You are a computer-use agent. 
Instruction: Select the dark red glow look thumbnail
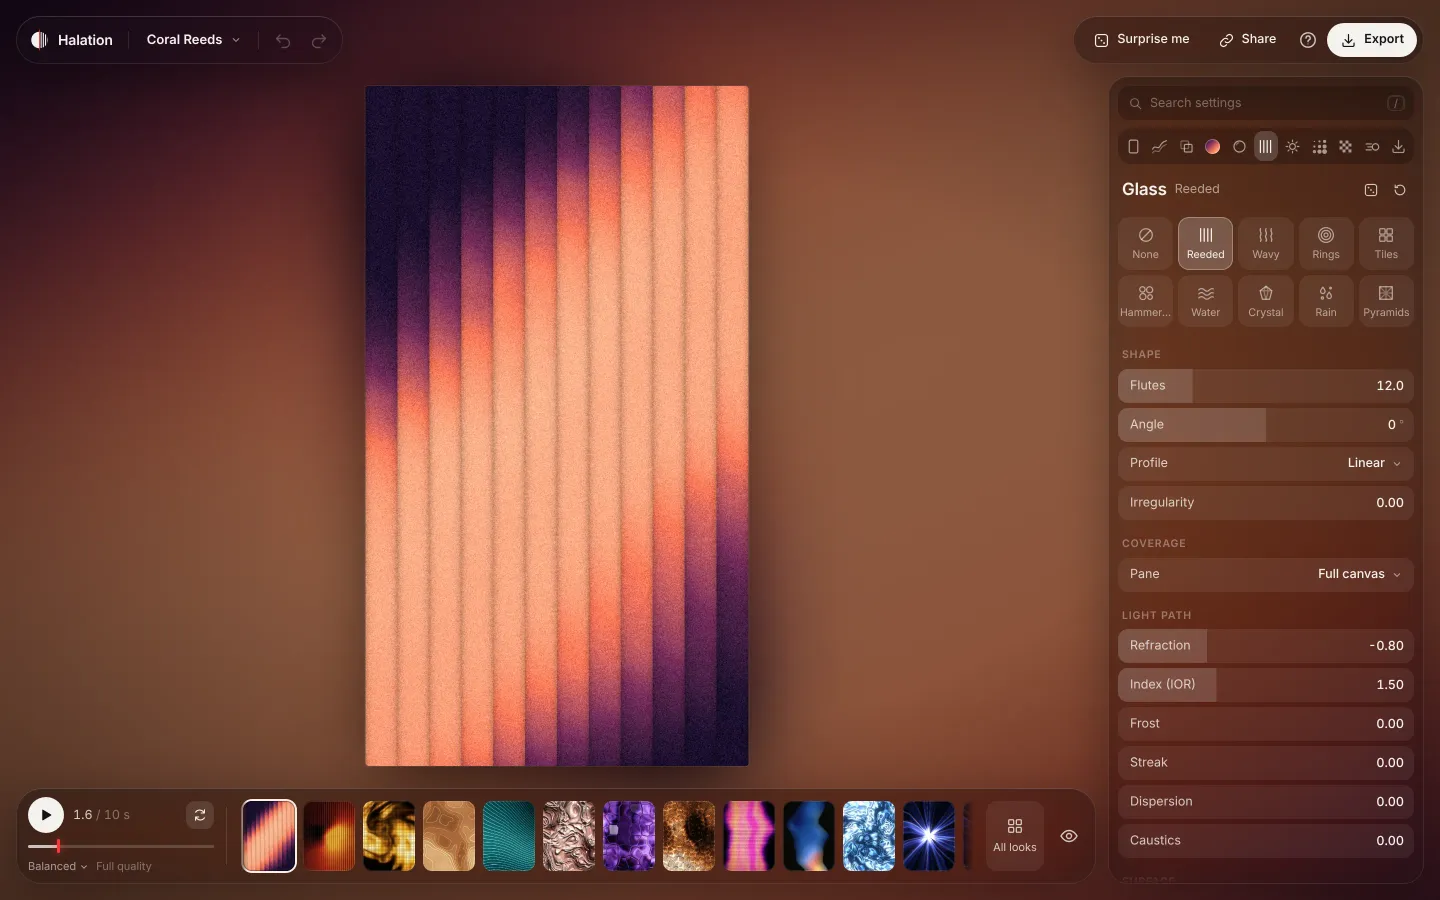click(329, 836)
